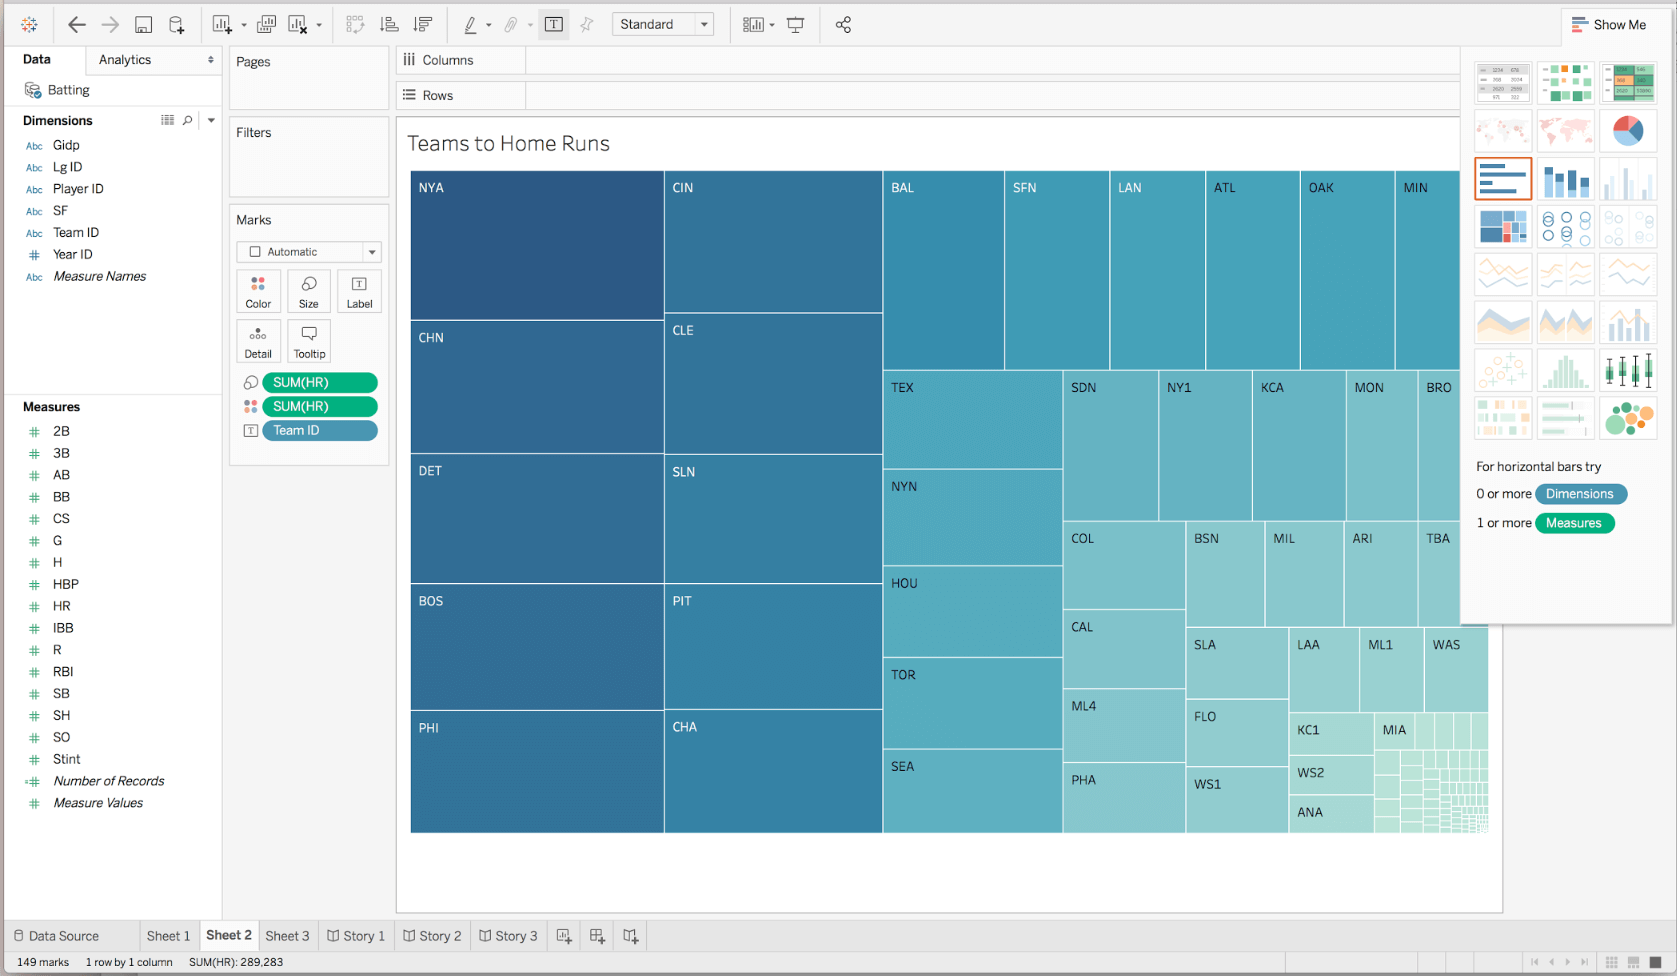The image size is (1677, 976).
Task: Select the Color button in the Marks card
Action: (258, 291)
